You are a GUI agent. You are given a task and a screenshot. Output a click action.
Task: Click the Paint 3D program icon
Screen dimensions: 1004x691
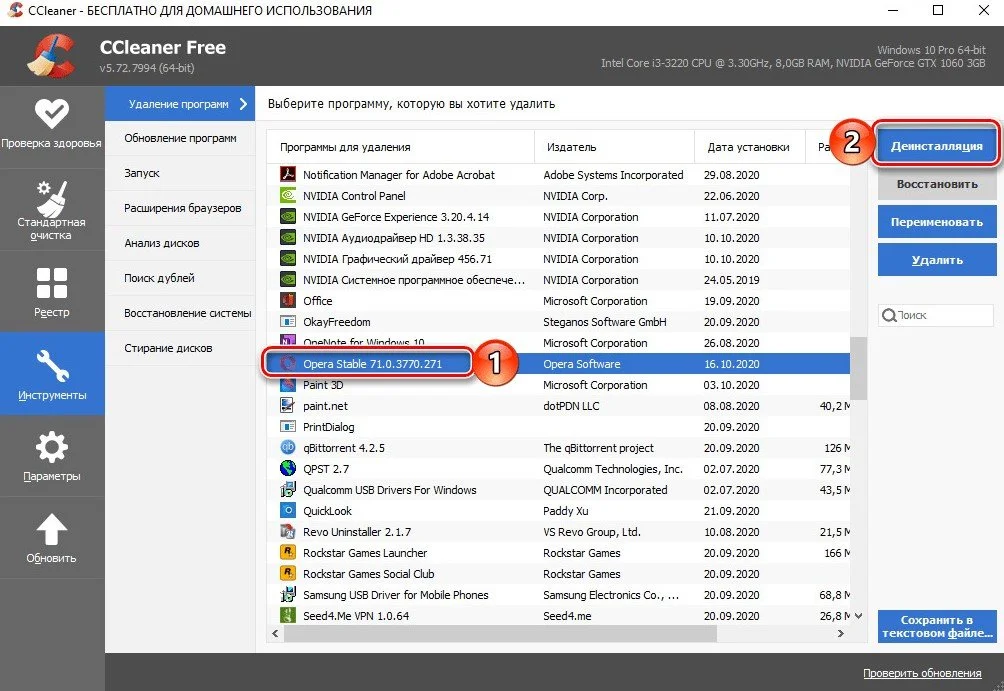pos(288,385)
